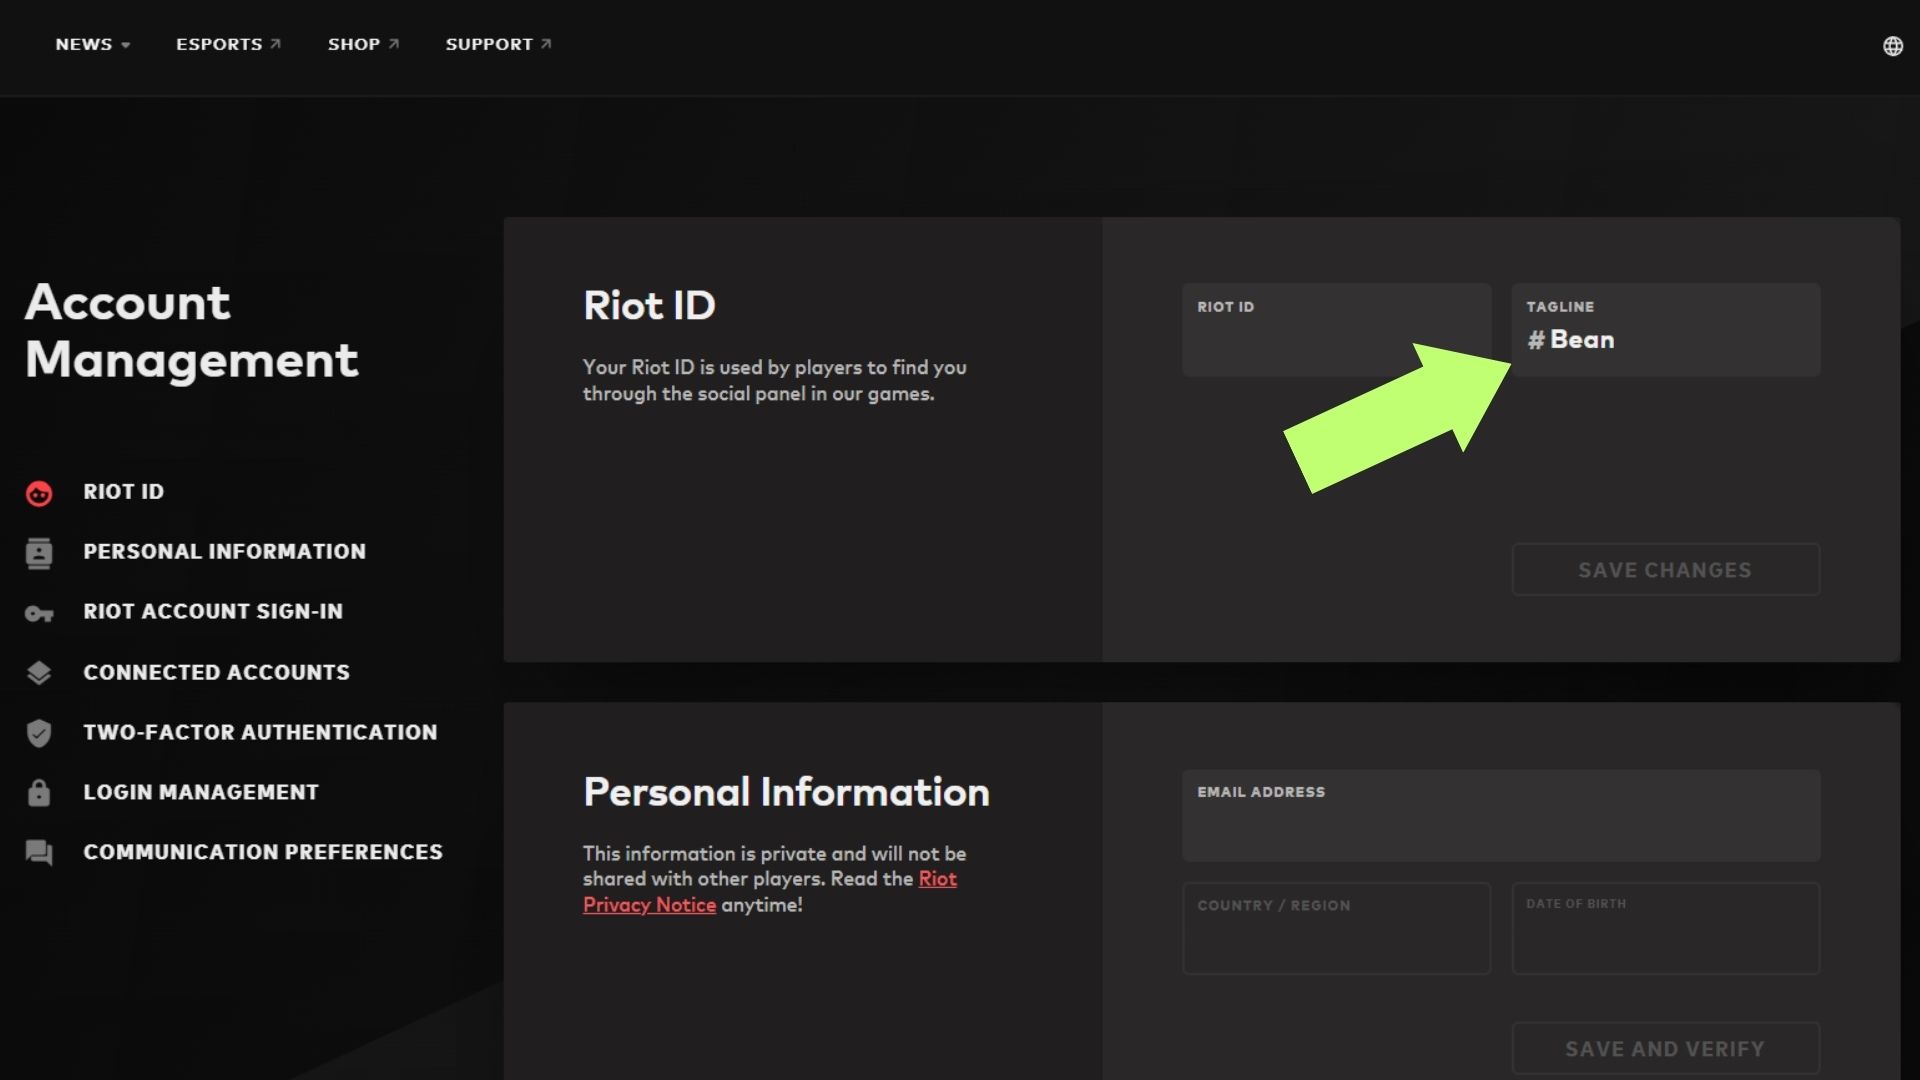Click the Email Address input field

1501,816
